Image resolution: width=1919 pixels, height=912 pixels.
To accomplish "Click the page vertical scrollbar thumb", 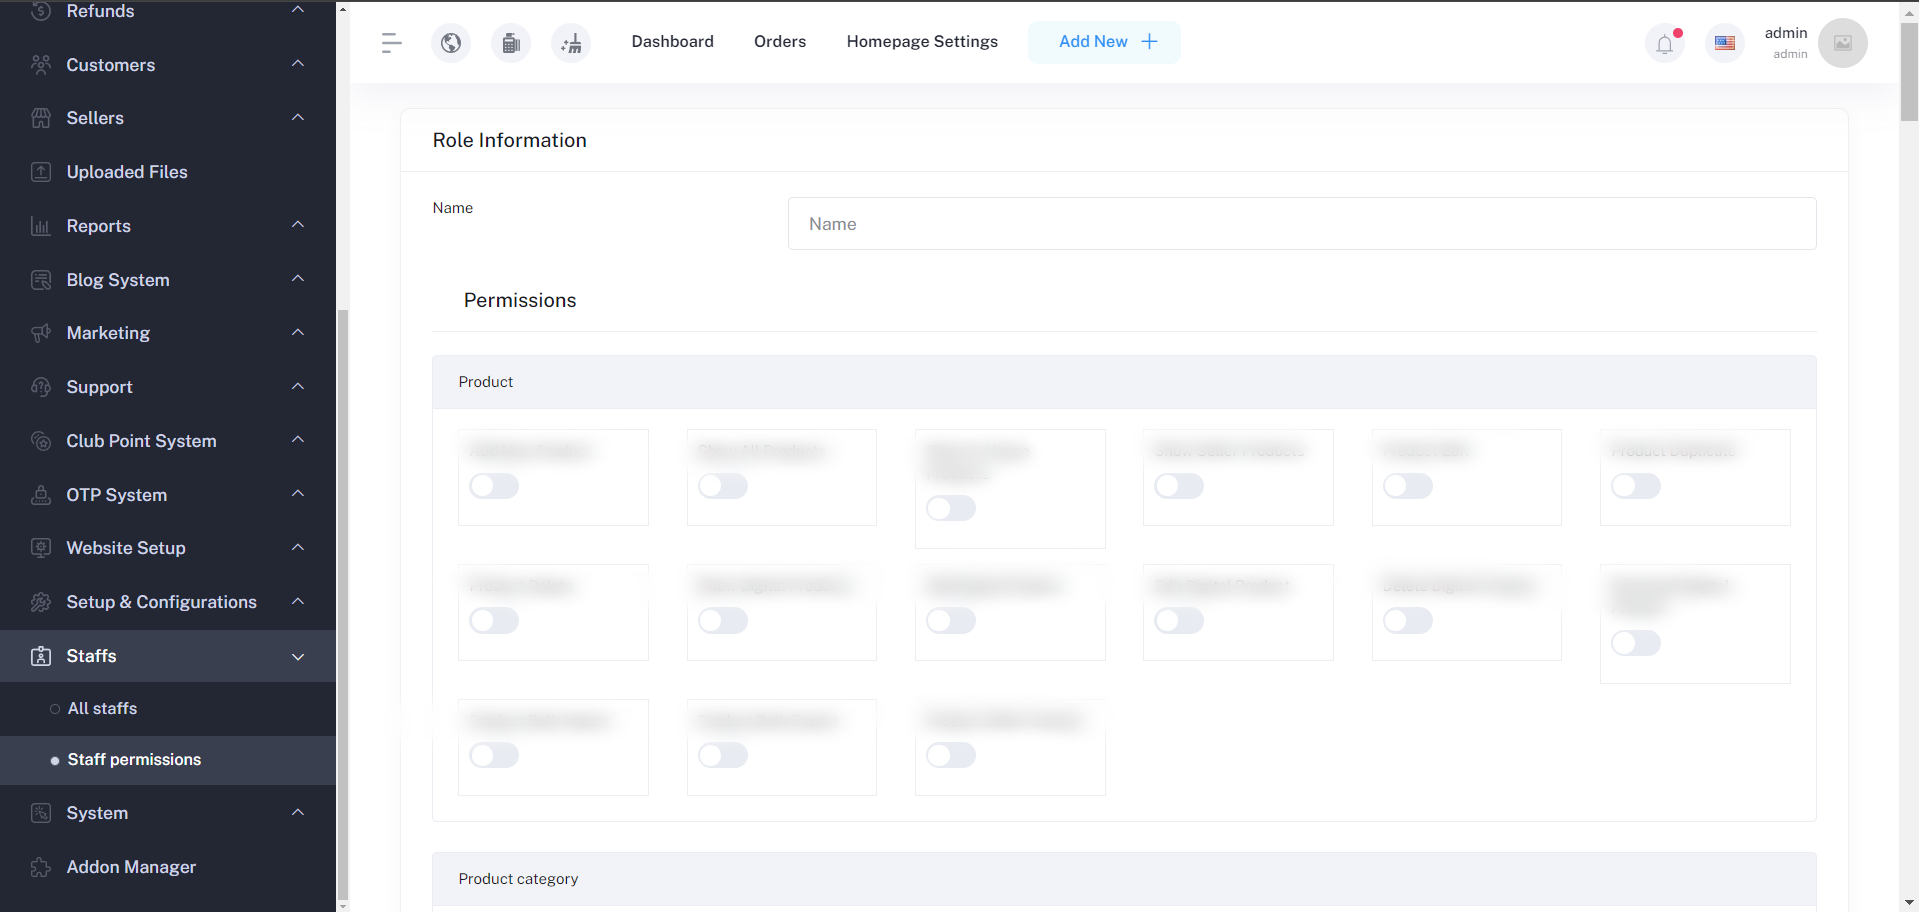I will (x=1909, y=70).
